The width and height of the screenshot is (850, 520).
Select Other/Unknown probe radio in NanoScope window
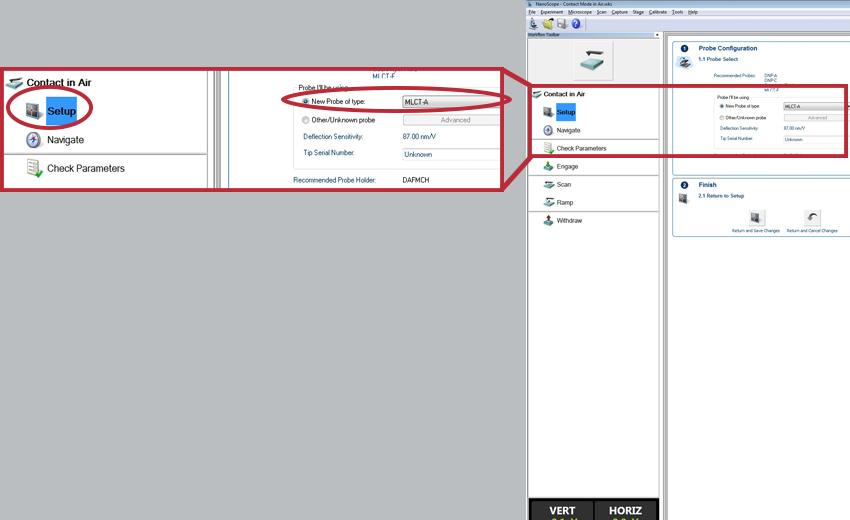[x=722, y=118]
